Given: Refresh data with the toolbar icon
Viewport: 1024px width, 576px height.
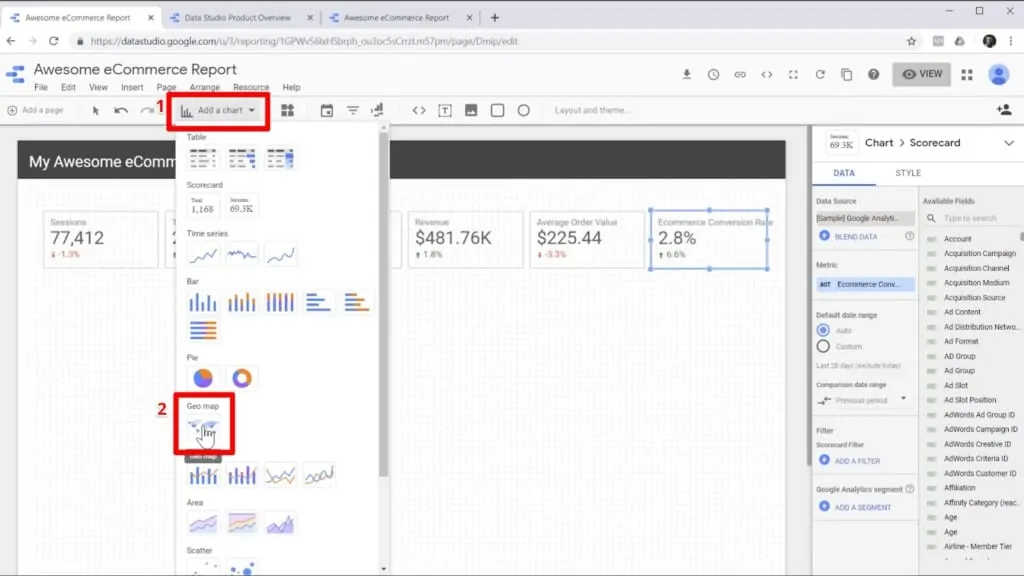Looking at the screenshot, I should [x=820, y=74].
